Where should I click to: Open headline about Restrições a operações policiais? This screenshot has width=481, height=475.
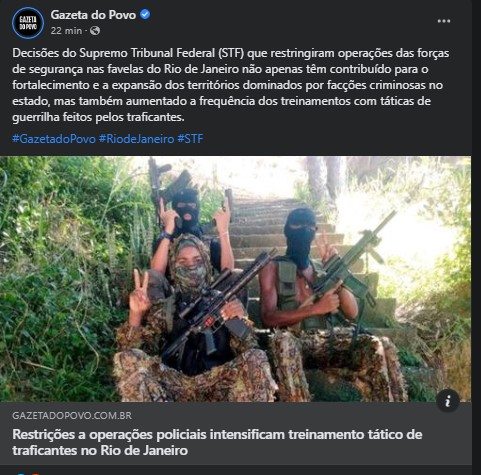point(217,442)
